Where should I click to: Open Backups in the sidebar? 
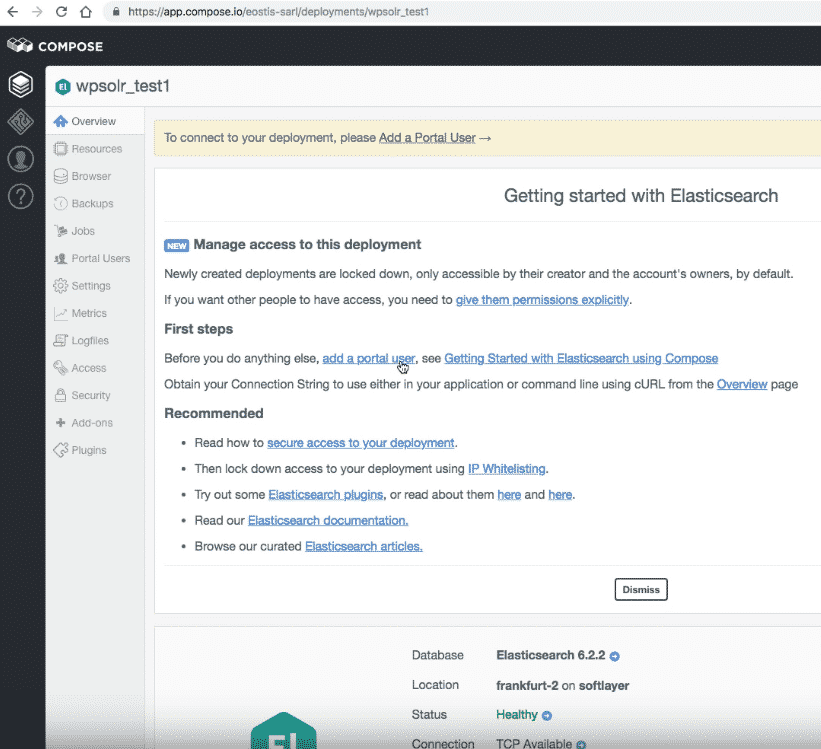pyautogui.click(x=95, y=203)
